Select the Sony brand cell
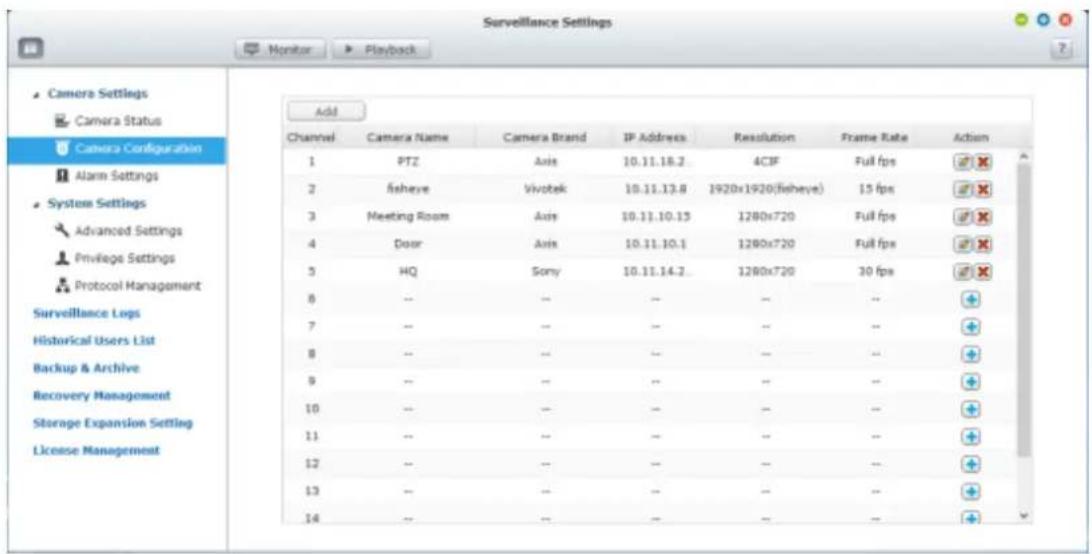 [x=545, y=272]
